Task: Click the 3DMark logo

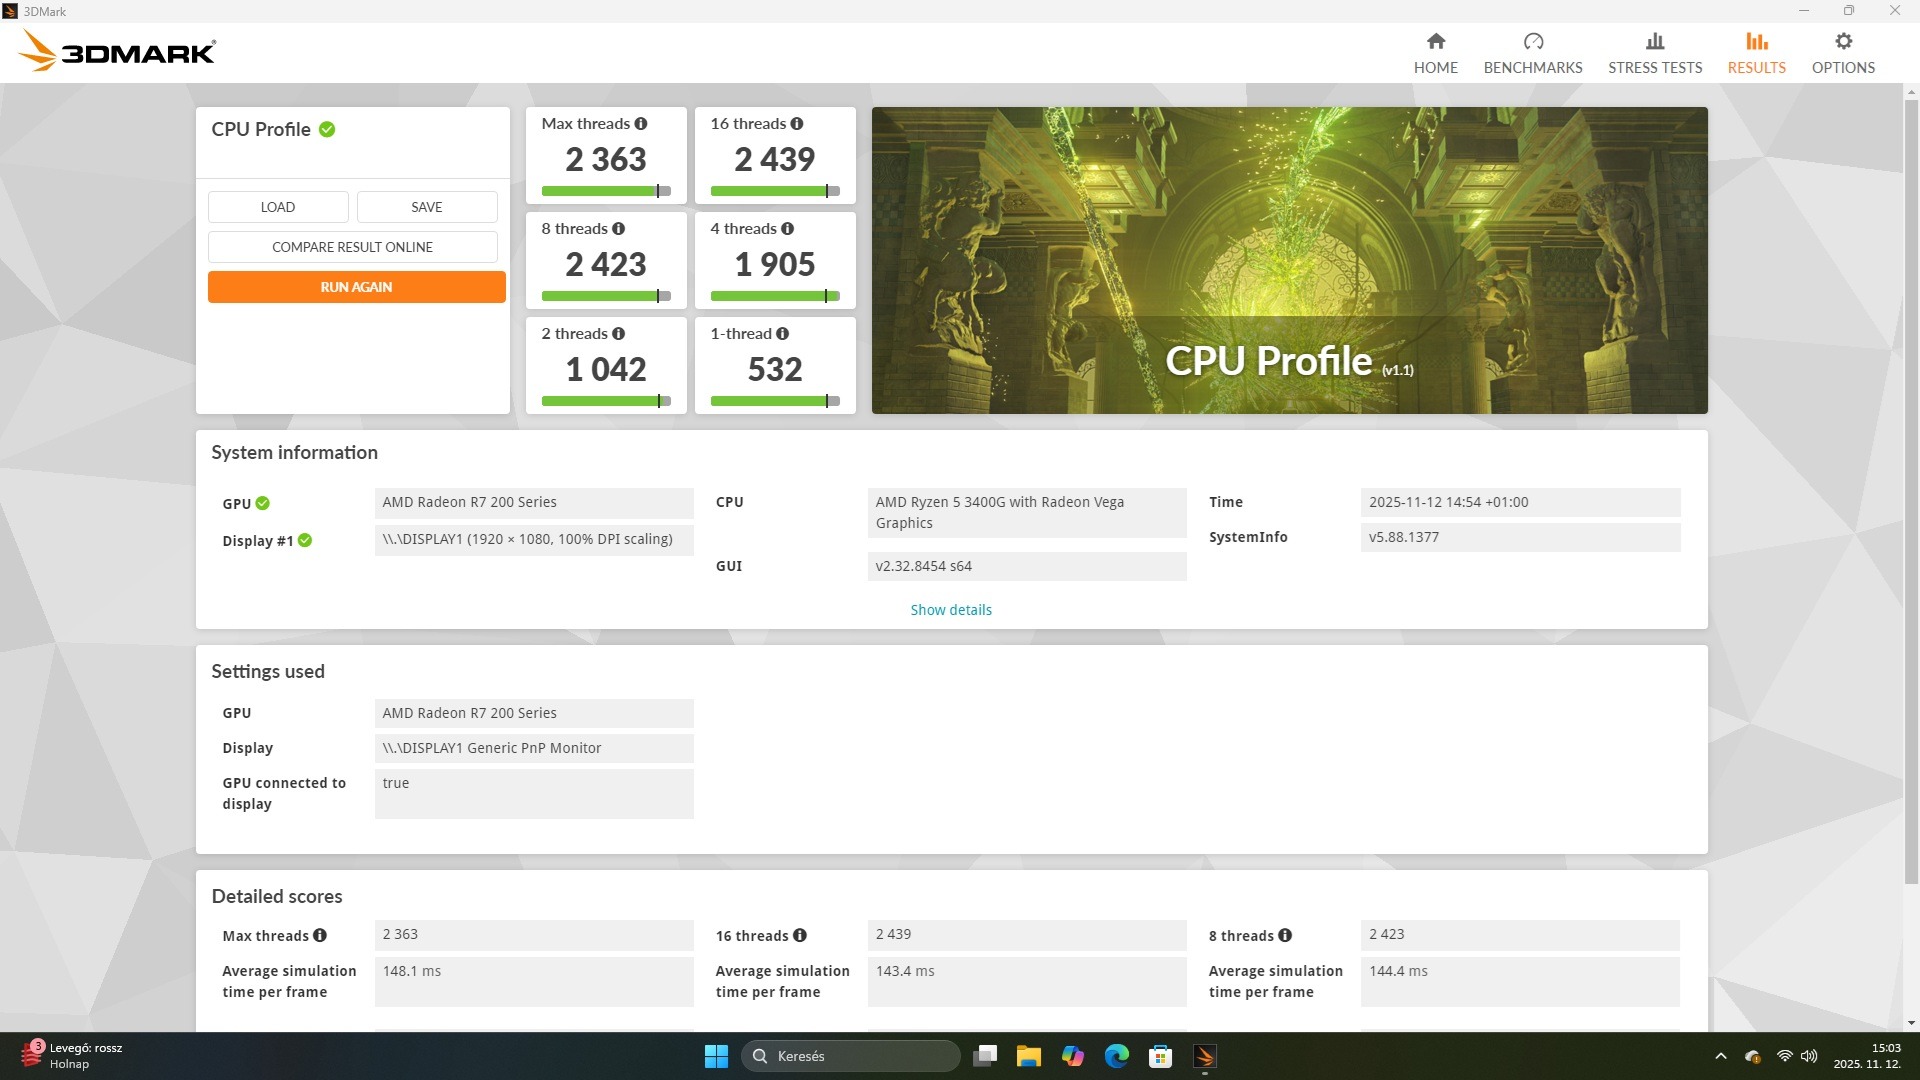Action: pyautogui.click(x=115, y=50)
